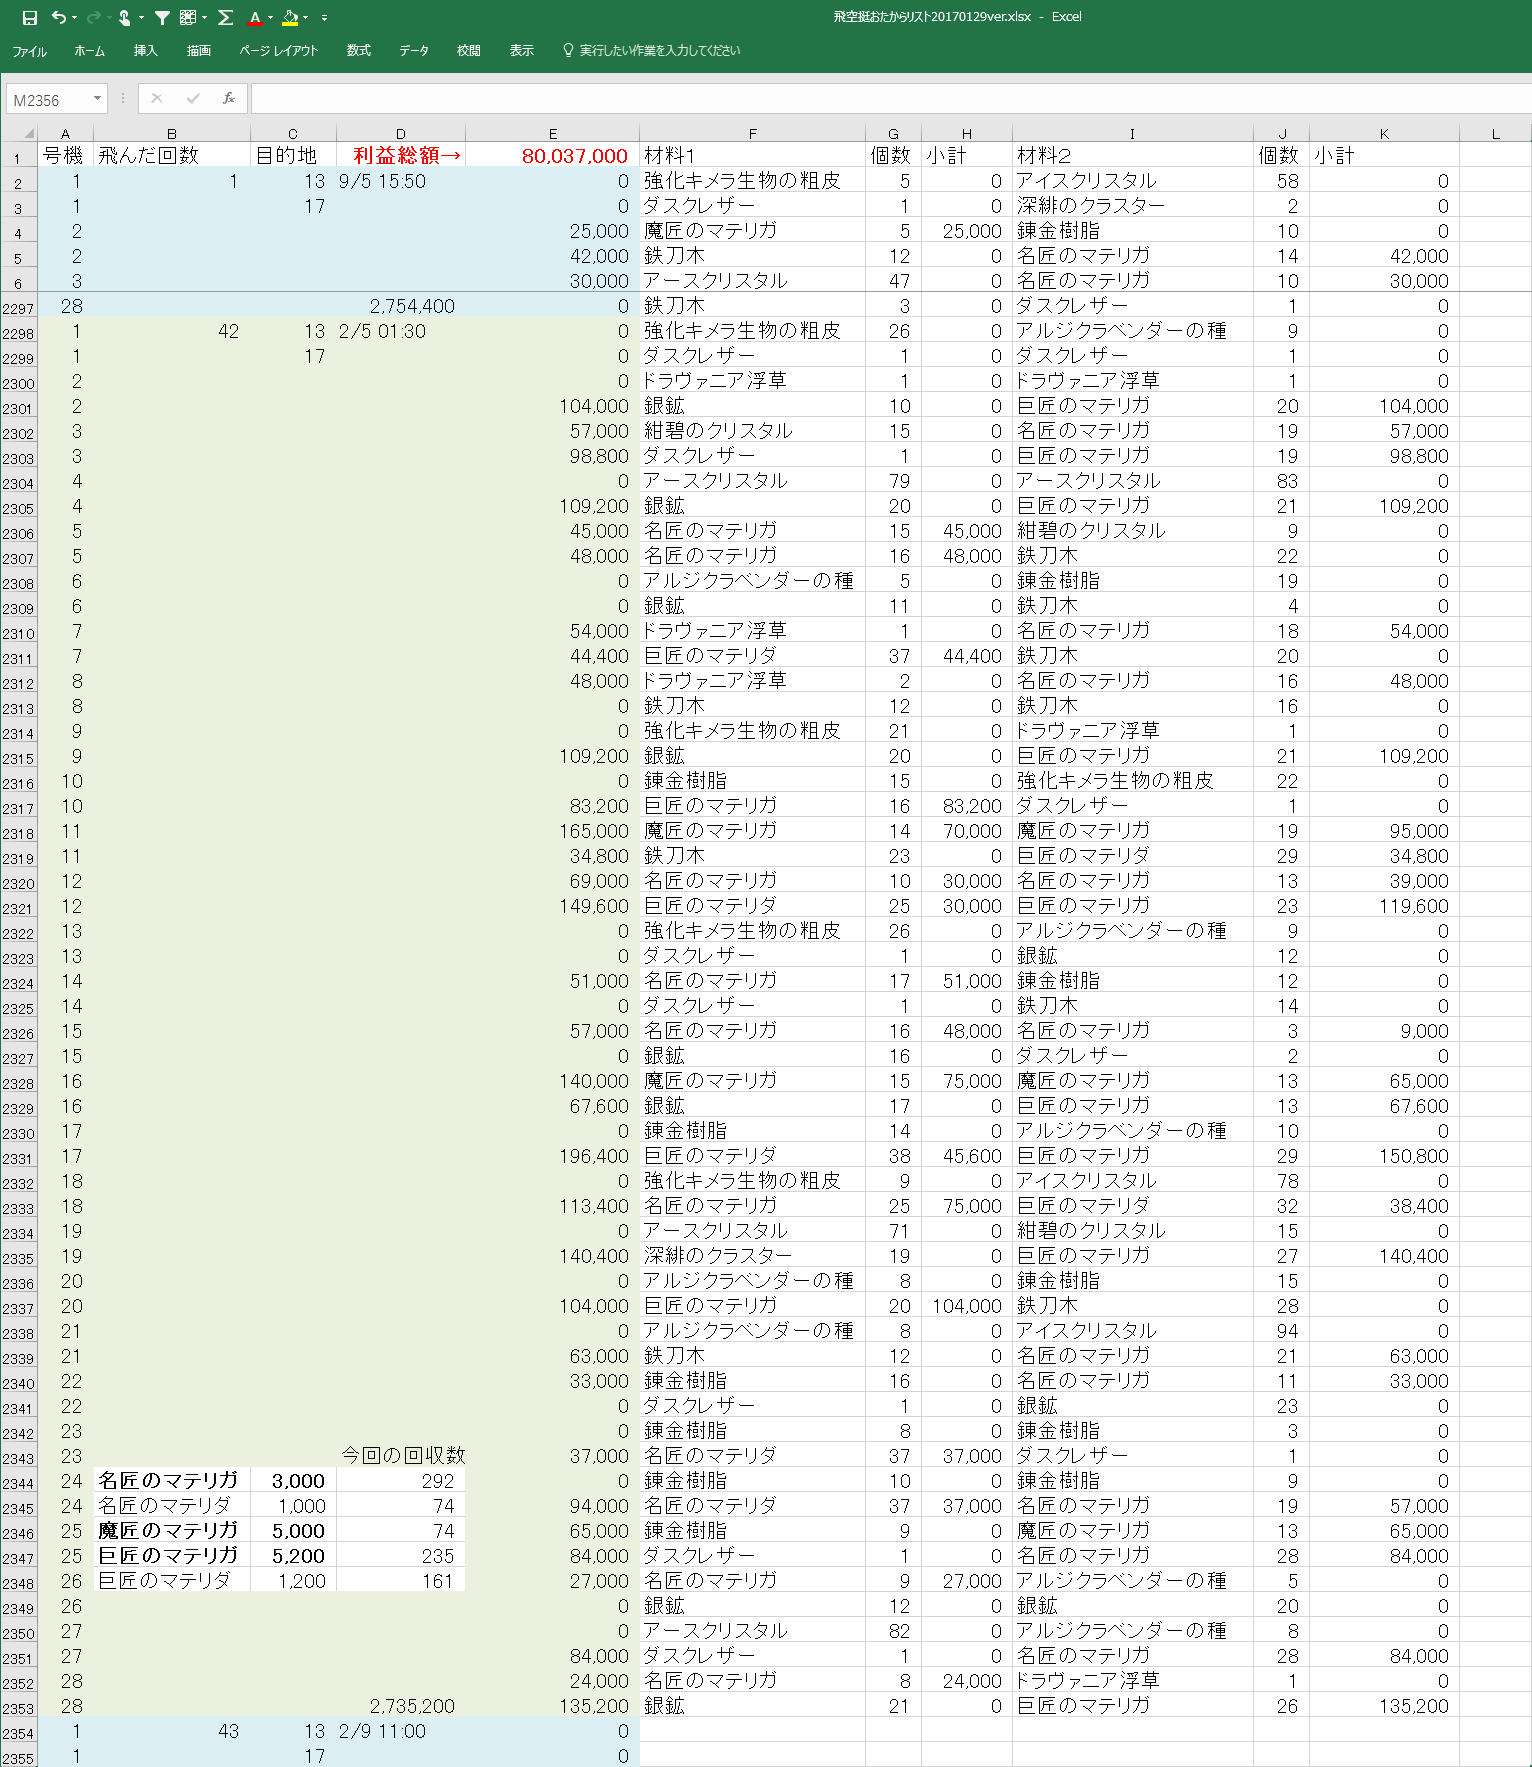Open the font color dropdown arrow
Viewport: 1532px width, 1767px height.
tap(271, 17)
